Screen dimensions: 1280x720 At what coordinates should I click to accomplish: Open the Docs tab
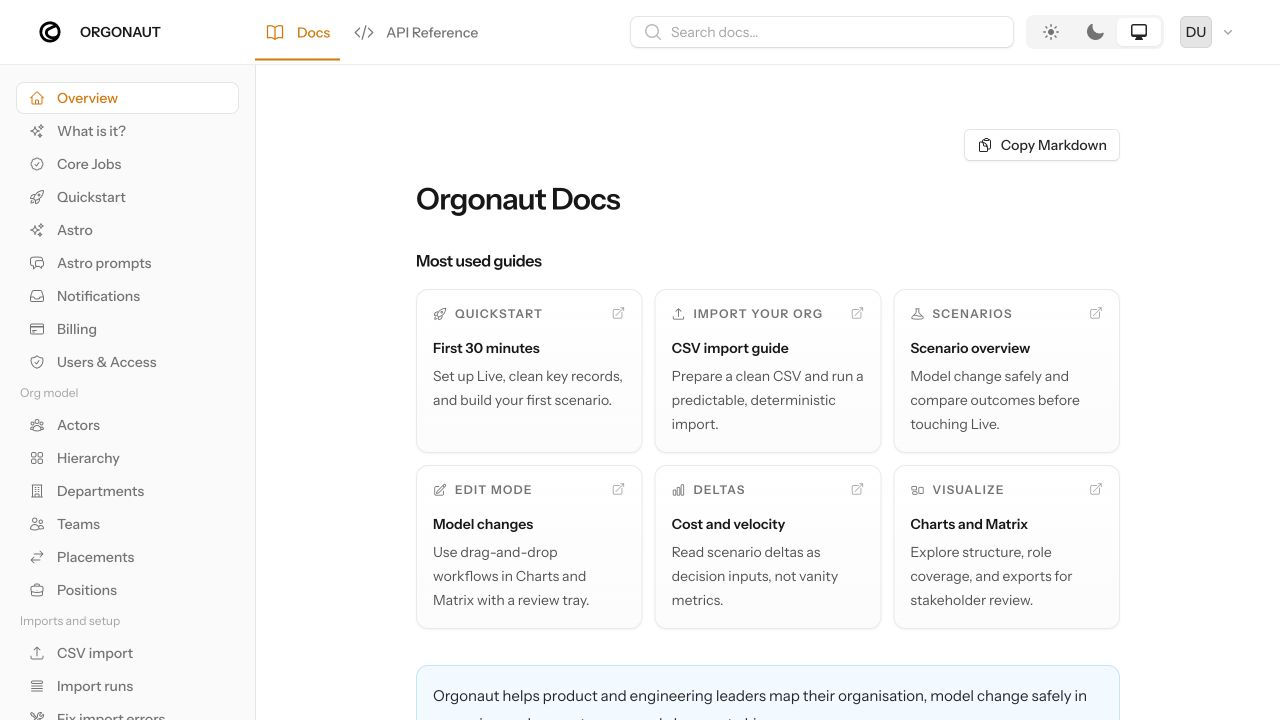point(298,32)
